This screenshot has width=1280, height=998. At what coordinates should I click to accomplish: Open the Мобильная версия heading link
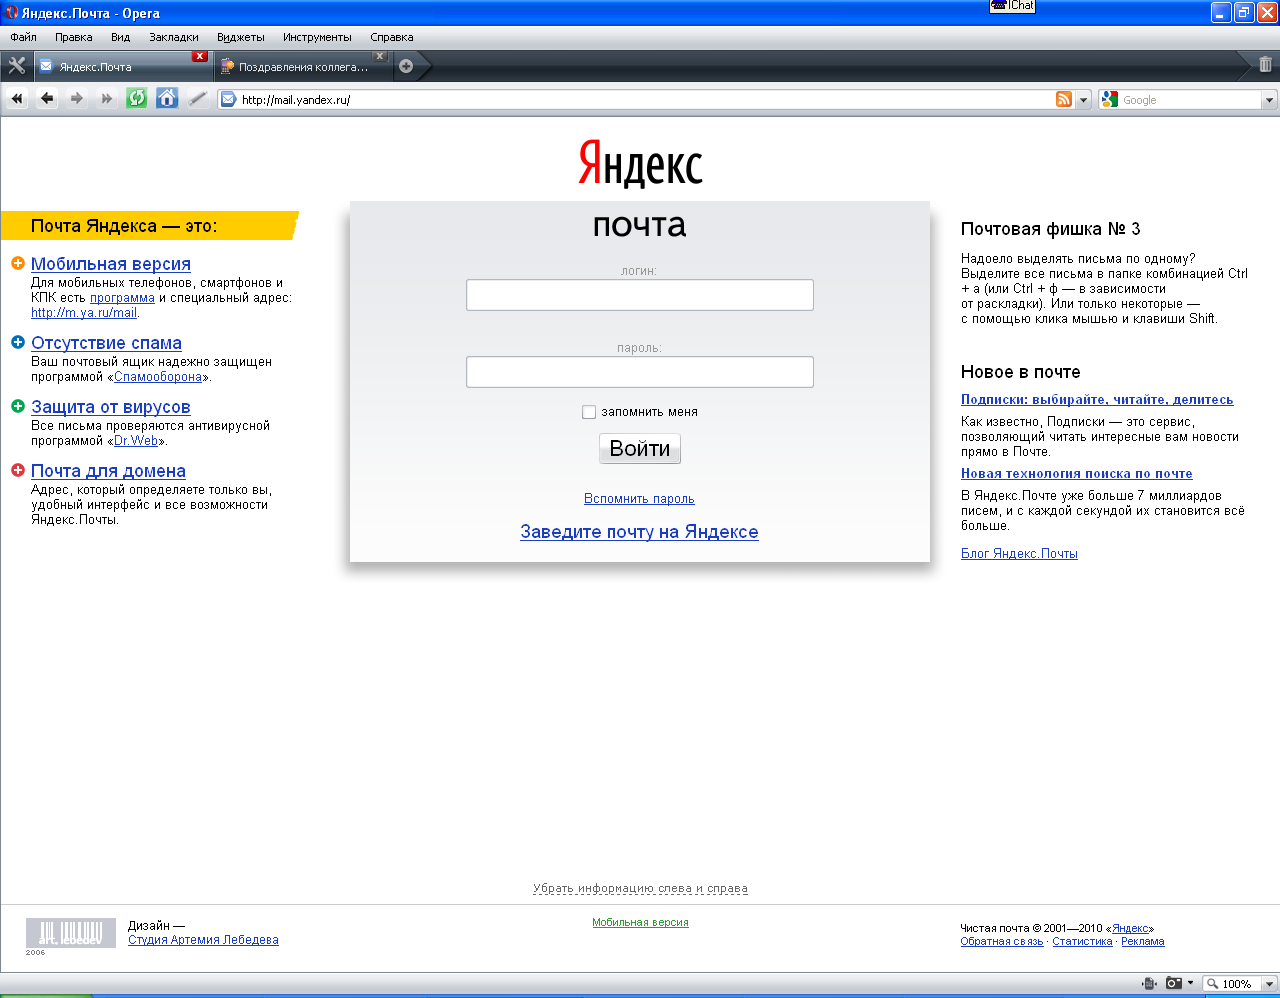tap(111, 264)
